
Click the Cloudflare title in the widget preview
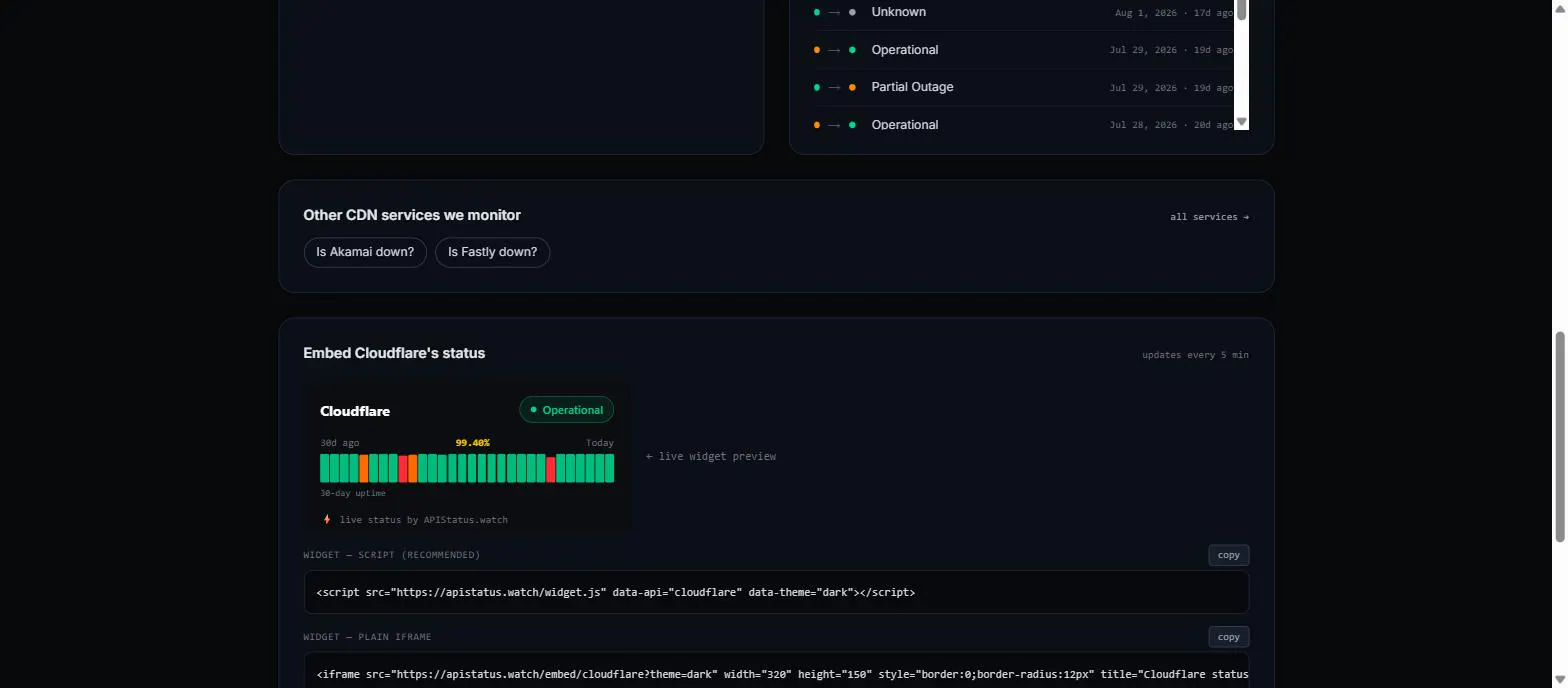tap(355, 411)
